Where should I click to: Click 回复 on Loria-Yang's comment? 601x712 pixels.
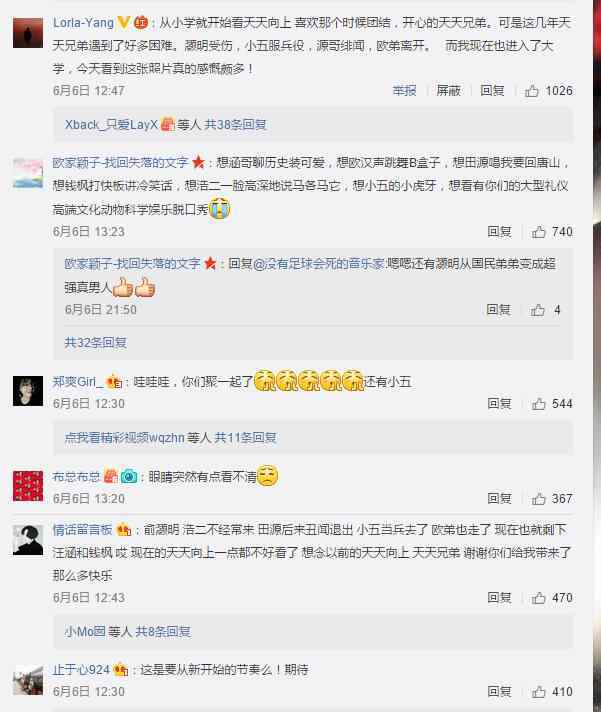point(492,91)
